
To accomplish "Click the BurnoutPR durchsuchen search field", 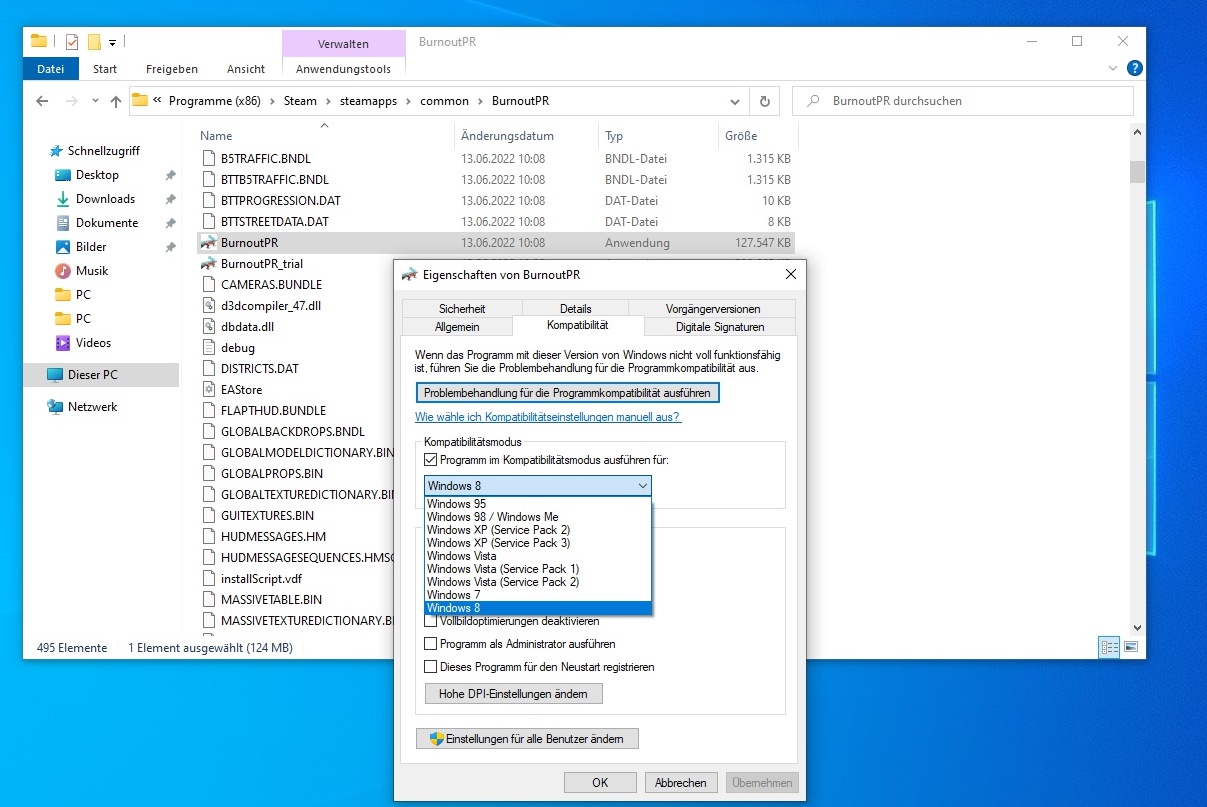I will pos(963,101).
